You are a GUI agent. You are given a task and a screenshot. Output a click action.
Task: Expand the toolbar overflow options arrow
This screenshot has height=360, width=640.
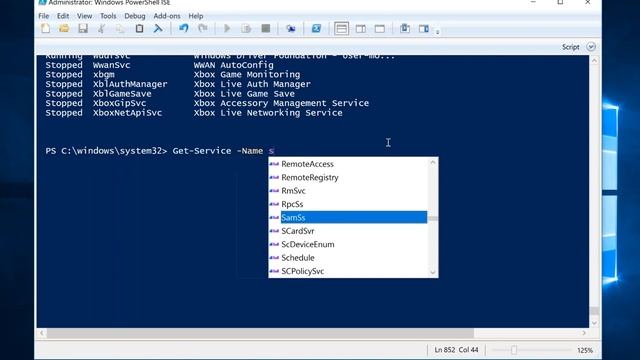(438, 31)
